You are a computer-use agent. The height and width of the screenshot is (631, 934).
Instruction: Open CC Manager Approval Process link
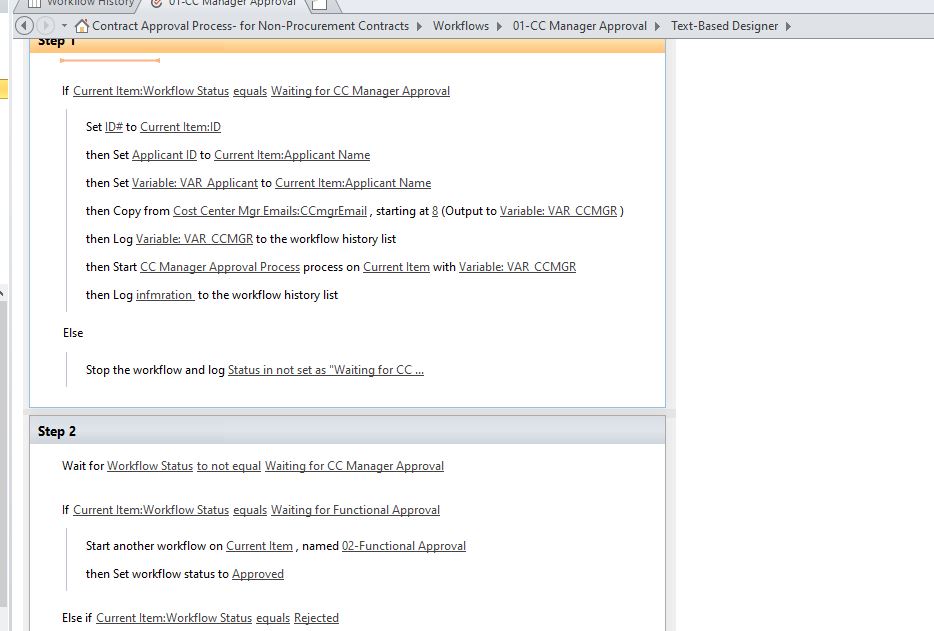coord(220,267)
